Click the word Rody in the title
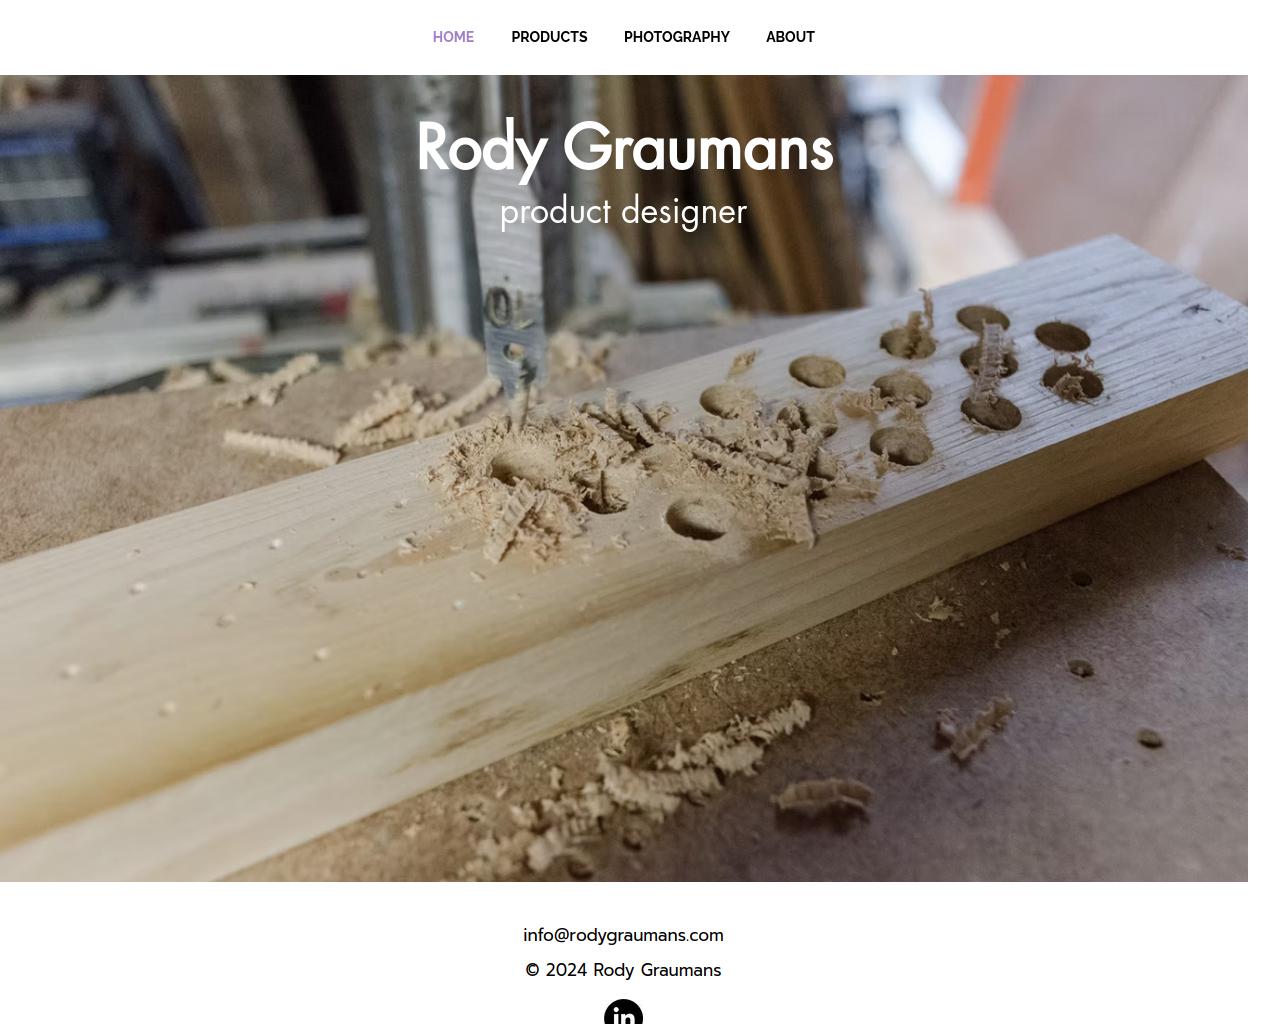Viewport: 1280px width, 1024px height. [481, 150]
